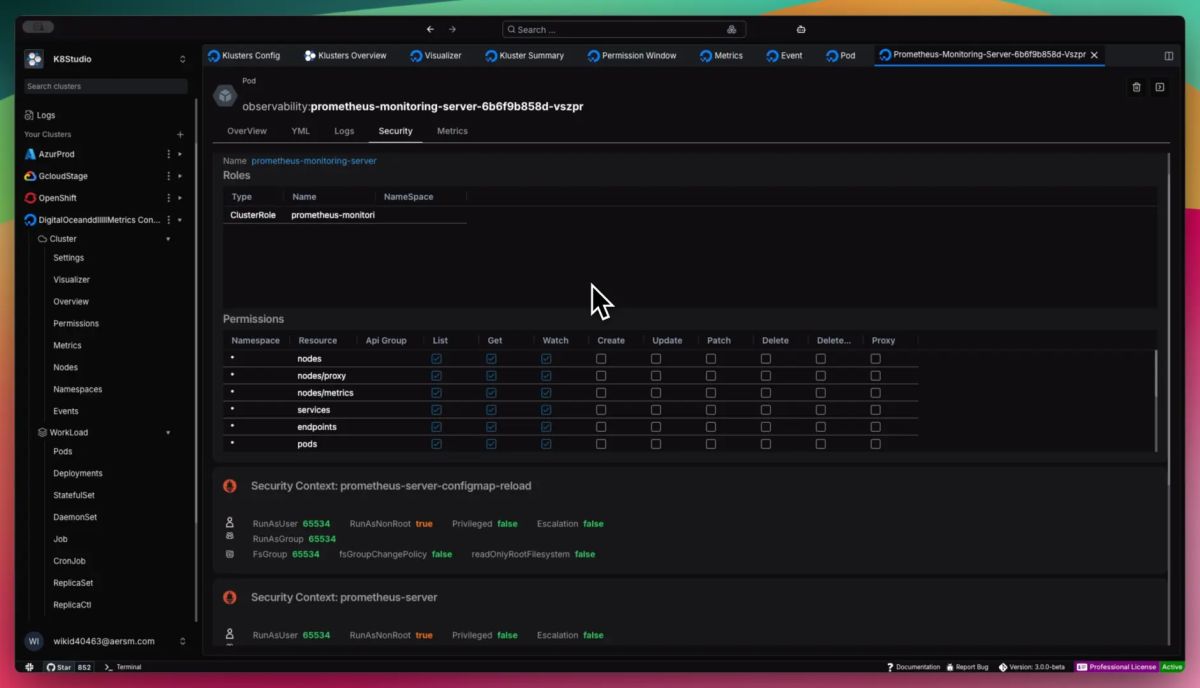Open the OverView tab
This screenshot has width=1200, height=688.
(x=247, y=131)
